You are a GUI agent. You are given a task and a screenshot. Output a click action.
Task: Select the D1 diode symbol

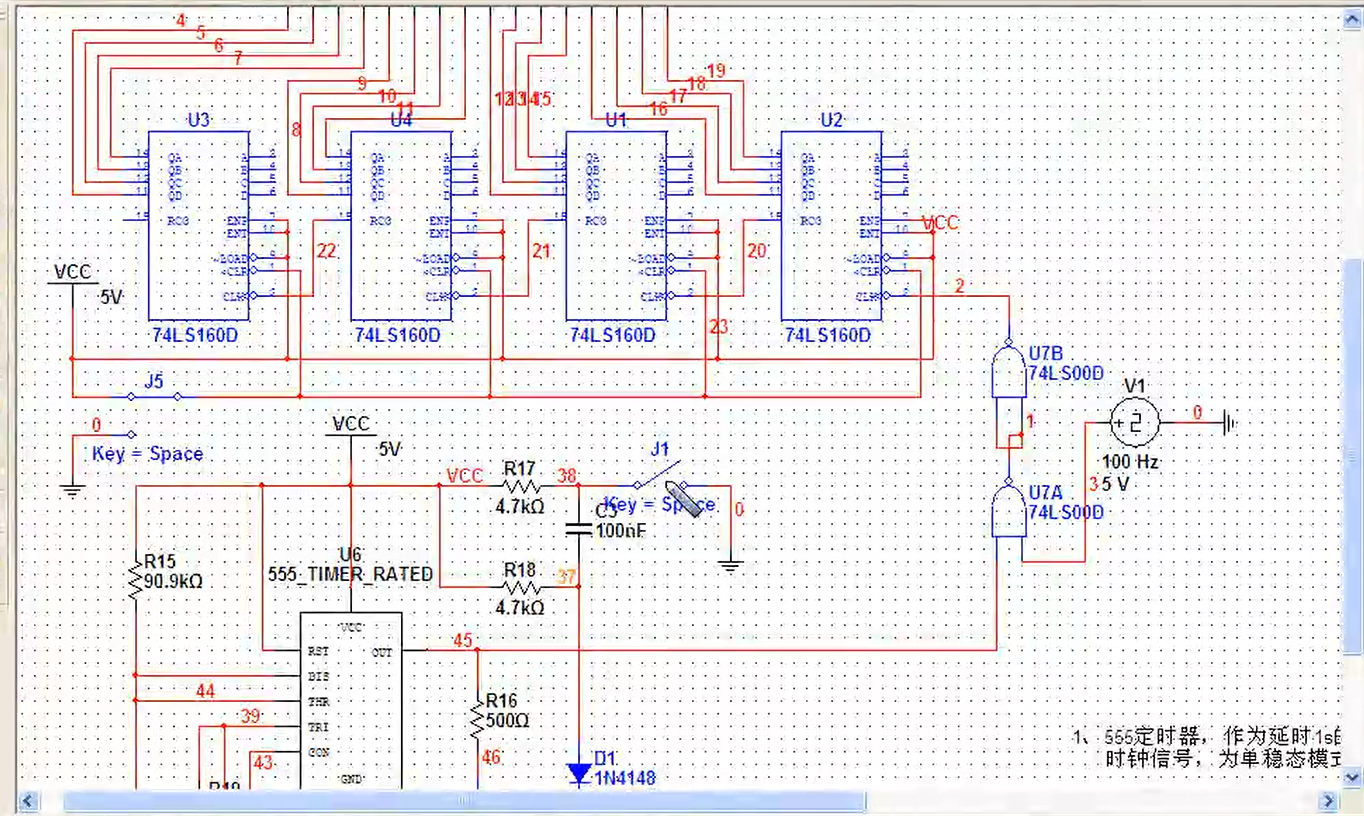(579, 773)
